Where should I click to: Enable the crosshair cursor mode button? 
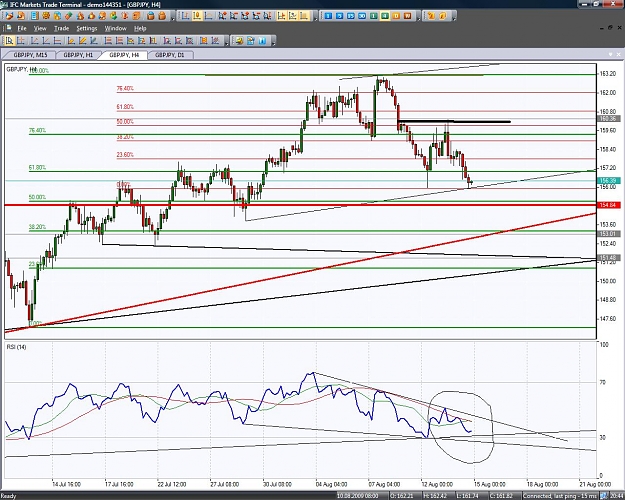21,40
